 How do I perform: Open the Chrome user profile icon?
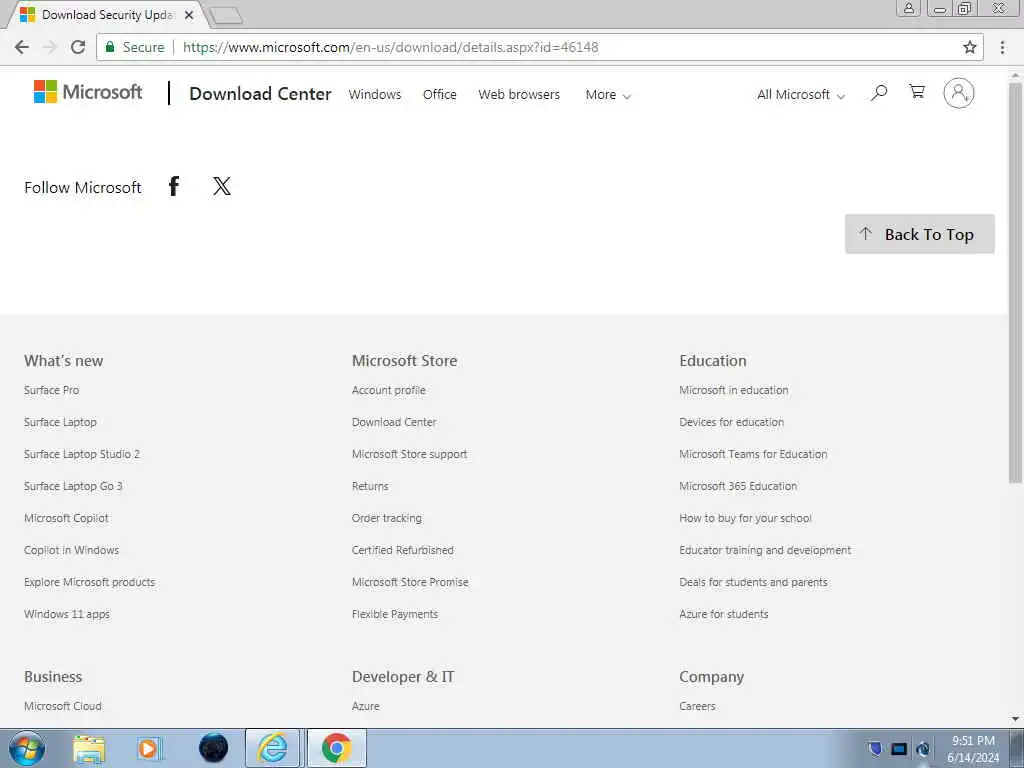coord(908,8)
